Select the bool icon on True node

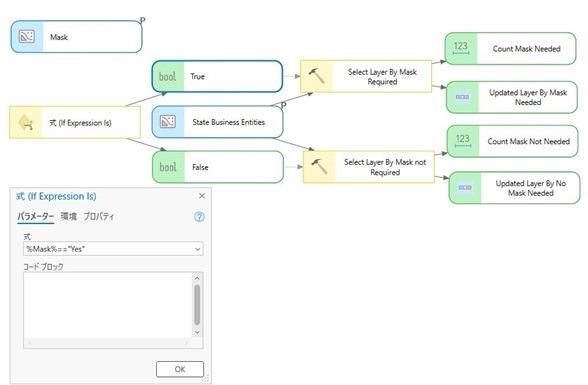coord(167,76)
